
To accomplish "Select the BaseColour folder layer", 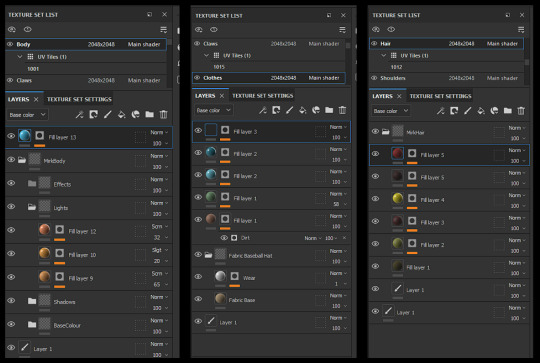I will click(89, 325).
